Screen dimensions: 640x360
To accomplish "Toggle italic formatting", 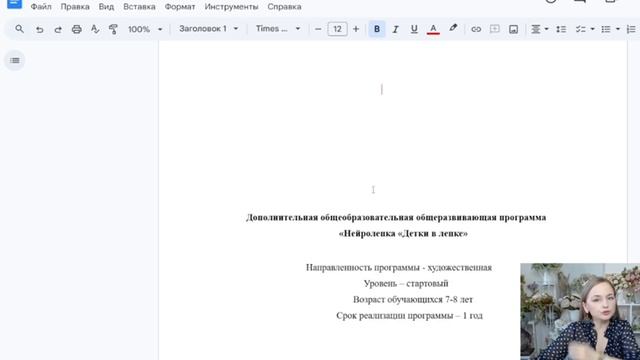I will pos(395,29).
